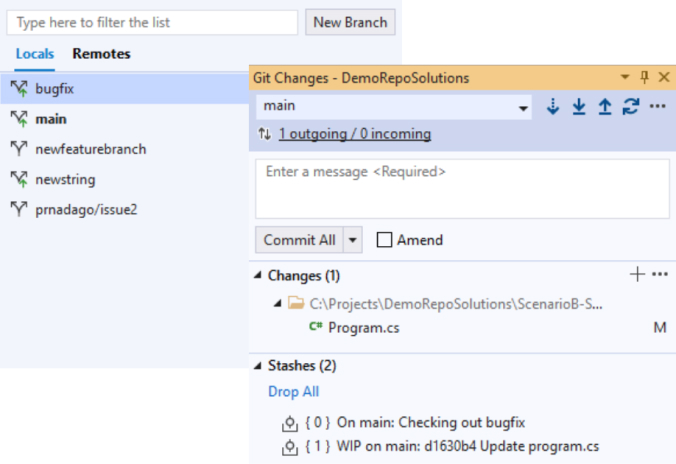Click the Drop All link

293,392
